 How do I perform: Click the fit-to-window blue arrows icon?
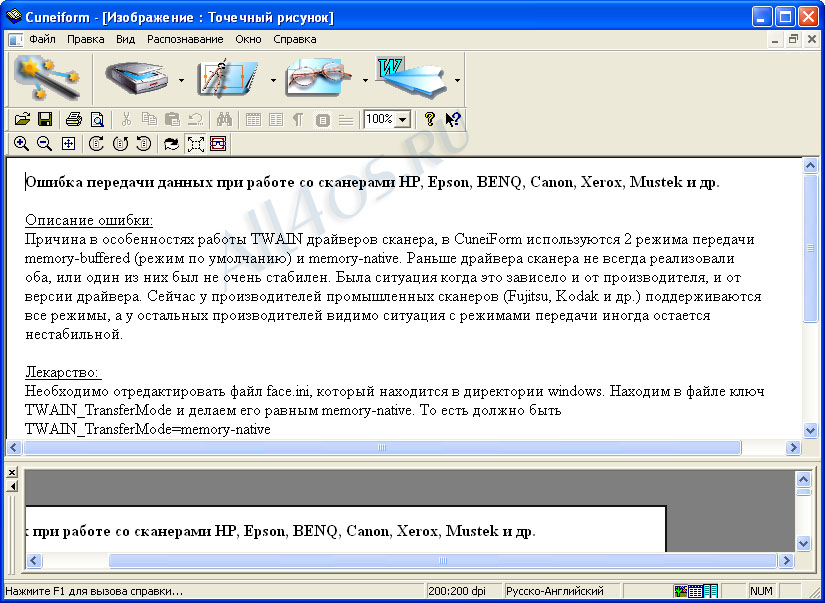pos(68,144)
